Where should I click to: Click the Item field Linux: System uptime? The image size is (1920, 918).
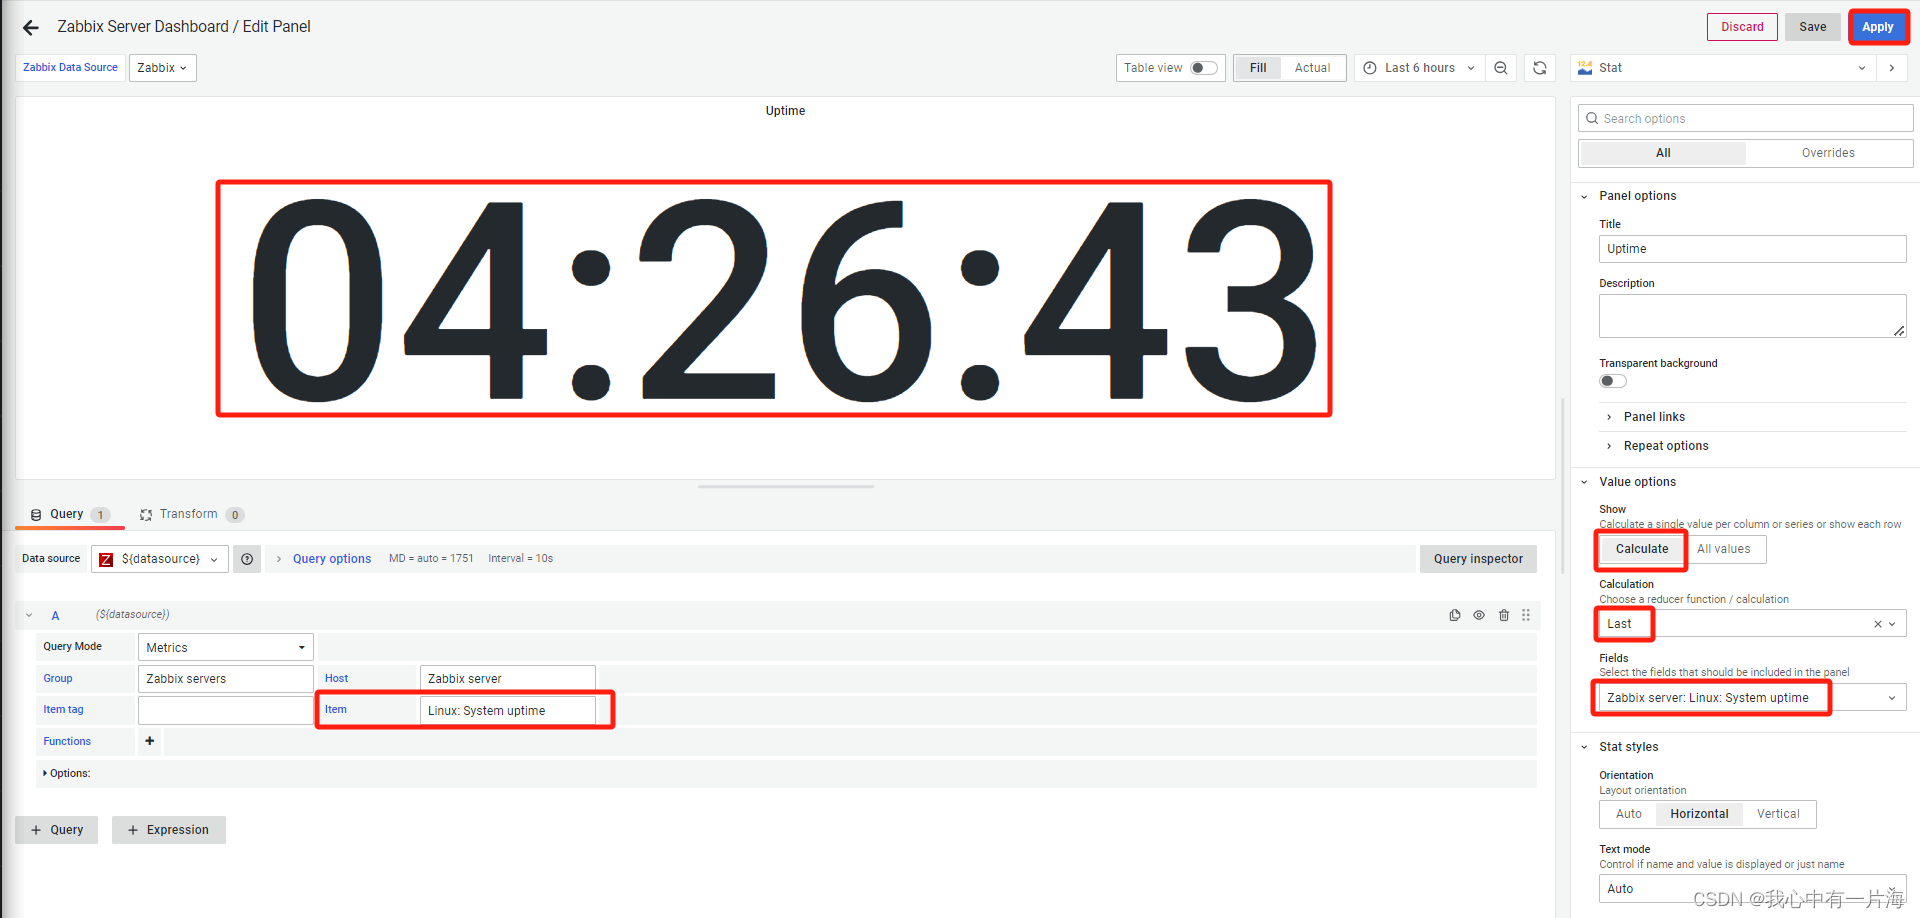coord(507,711)
